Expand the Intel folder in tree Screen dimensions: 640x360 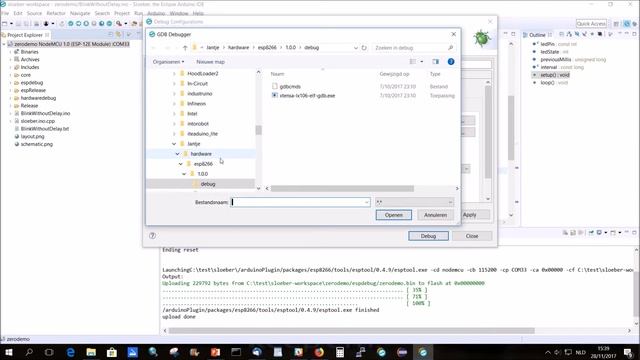174,113
